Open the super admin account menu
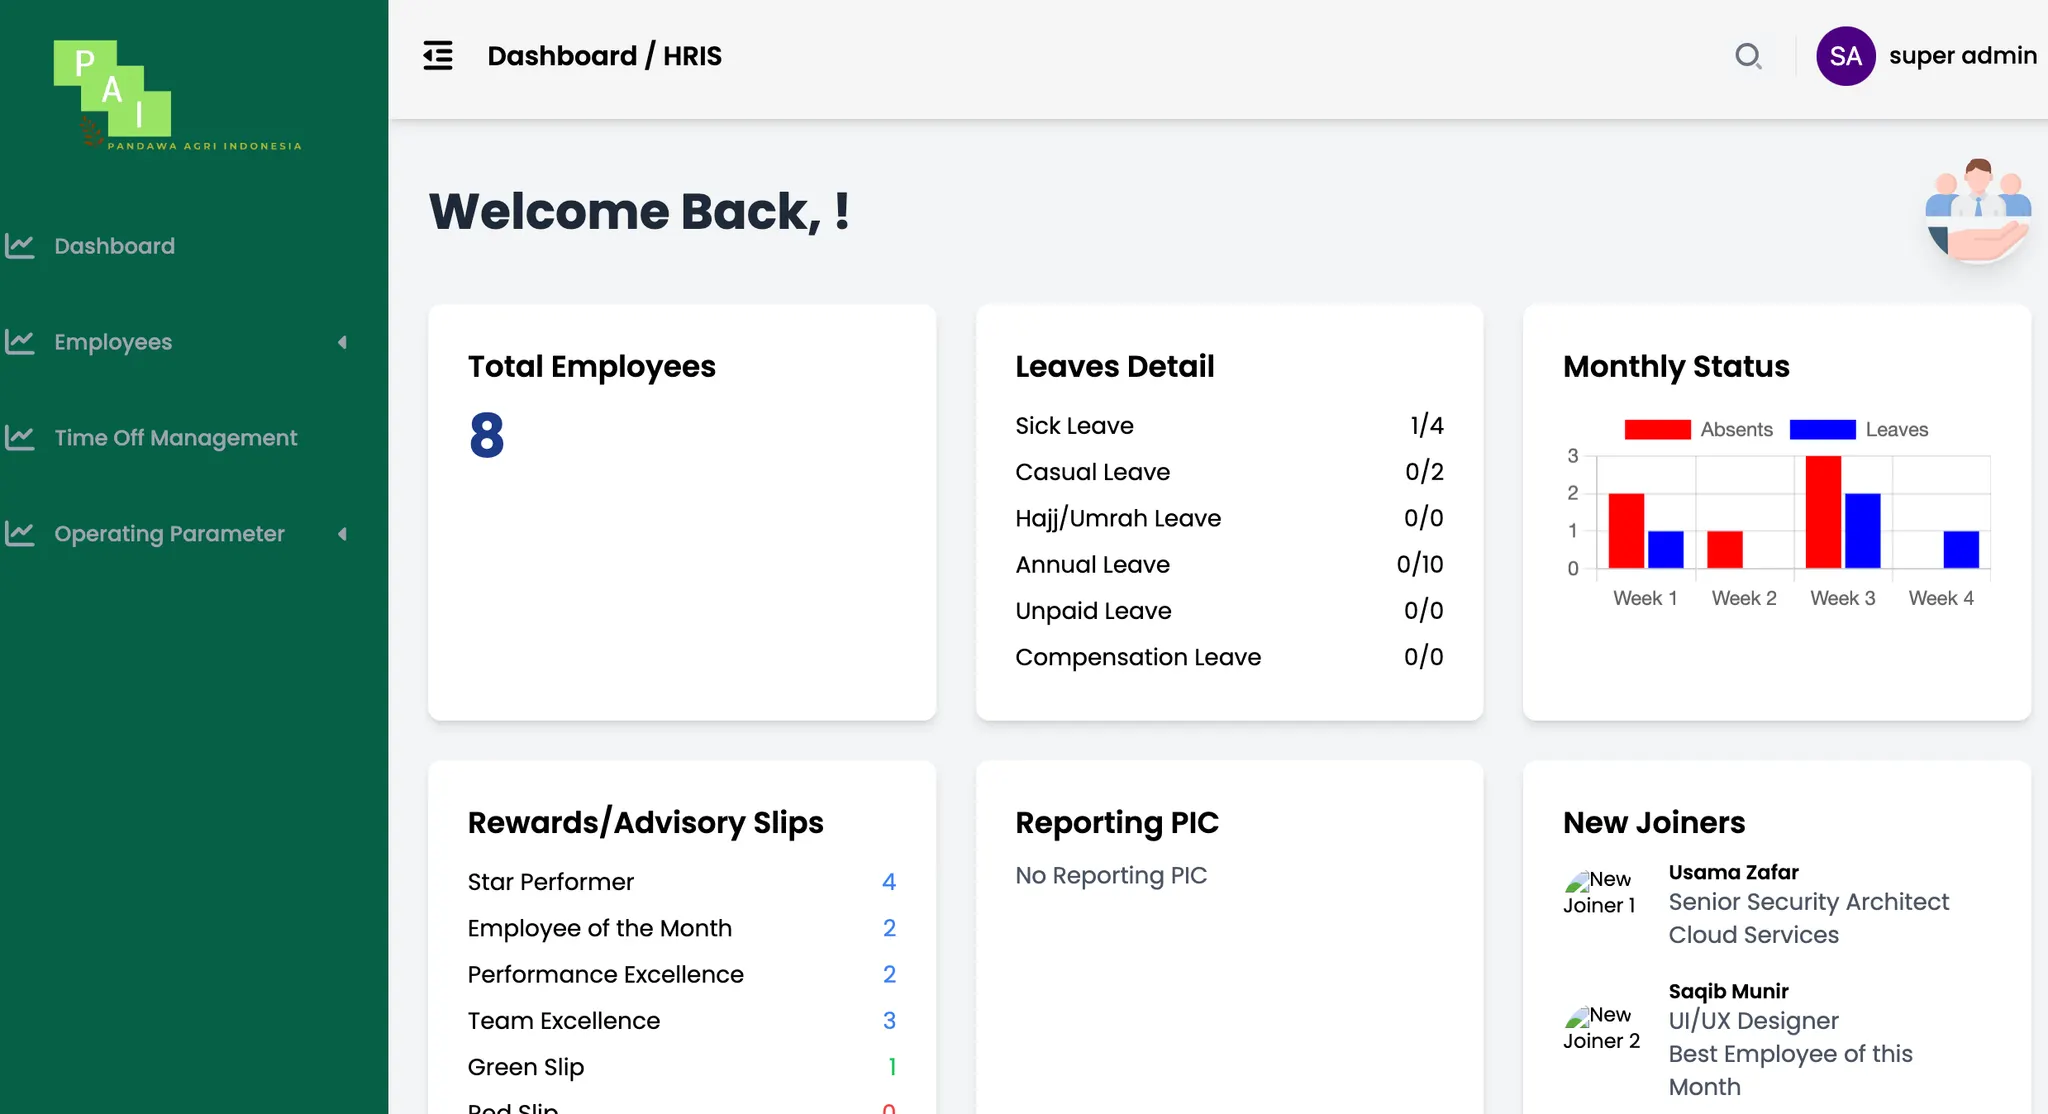 click(1962, 56)
